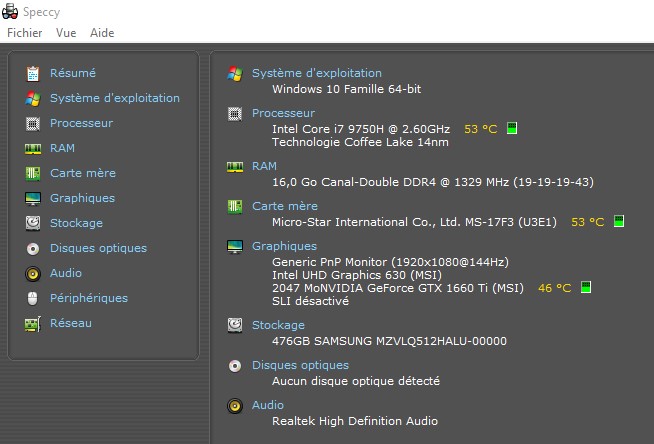Click the RAM module icon in sidebar
This screenshot has height=444, width=654.
[33, 148]
